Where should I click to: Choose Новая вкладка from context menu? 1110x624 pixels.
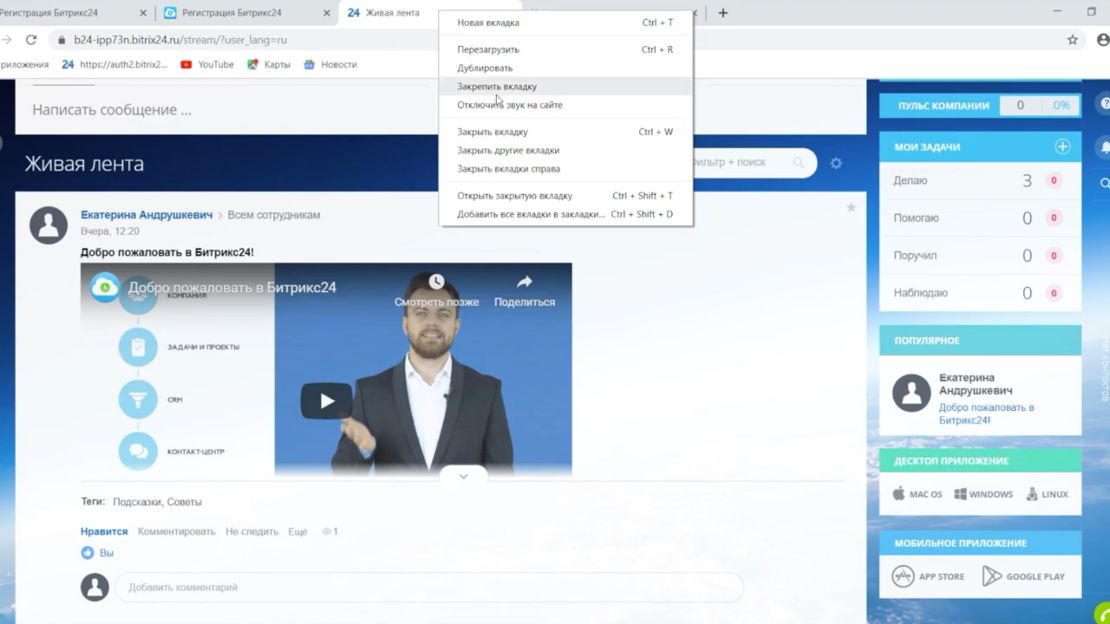click(x=566, y=23)
